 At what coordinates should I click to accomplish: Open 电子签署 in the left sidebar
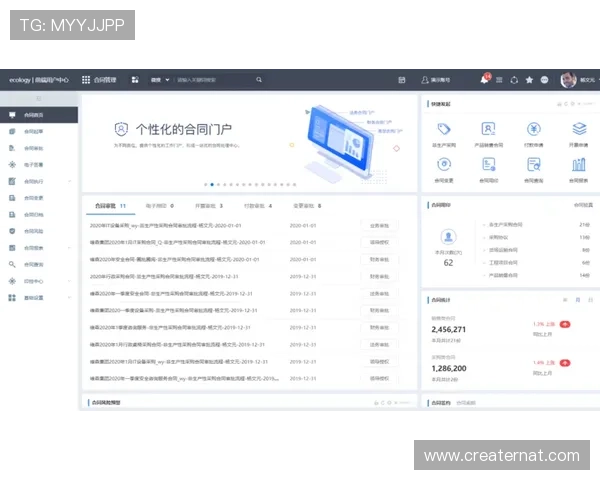tap(39, 165)
